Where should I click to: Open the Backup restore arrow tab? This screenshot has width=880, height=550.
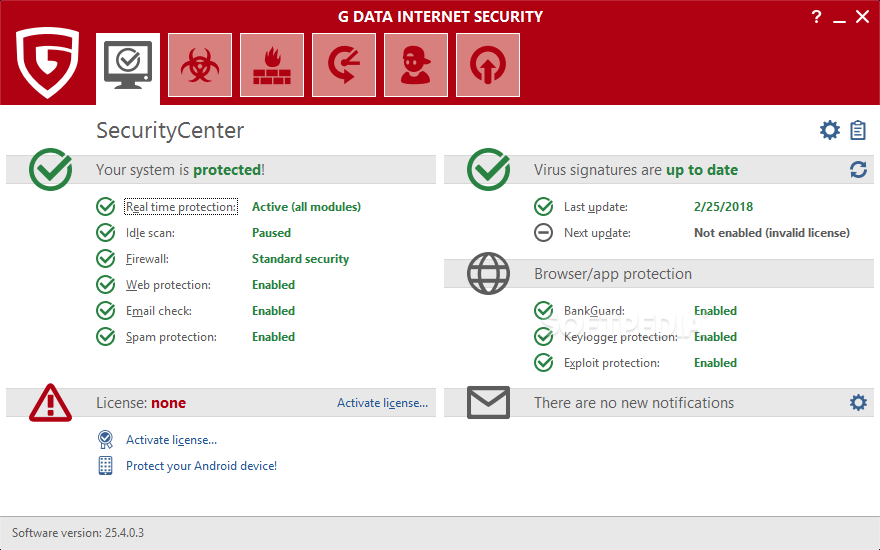(x=343, y=65)
